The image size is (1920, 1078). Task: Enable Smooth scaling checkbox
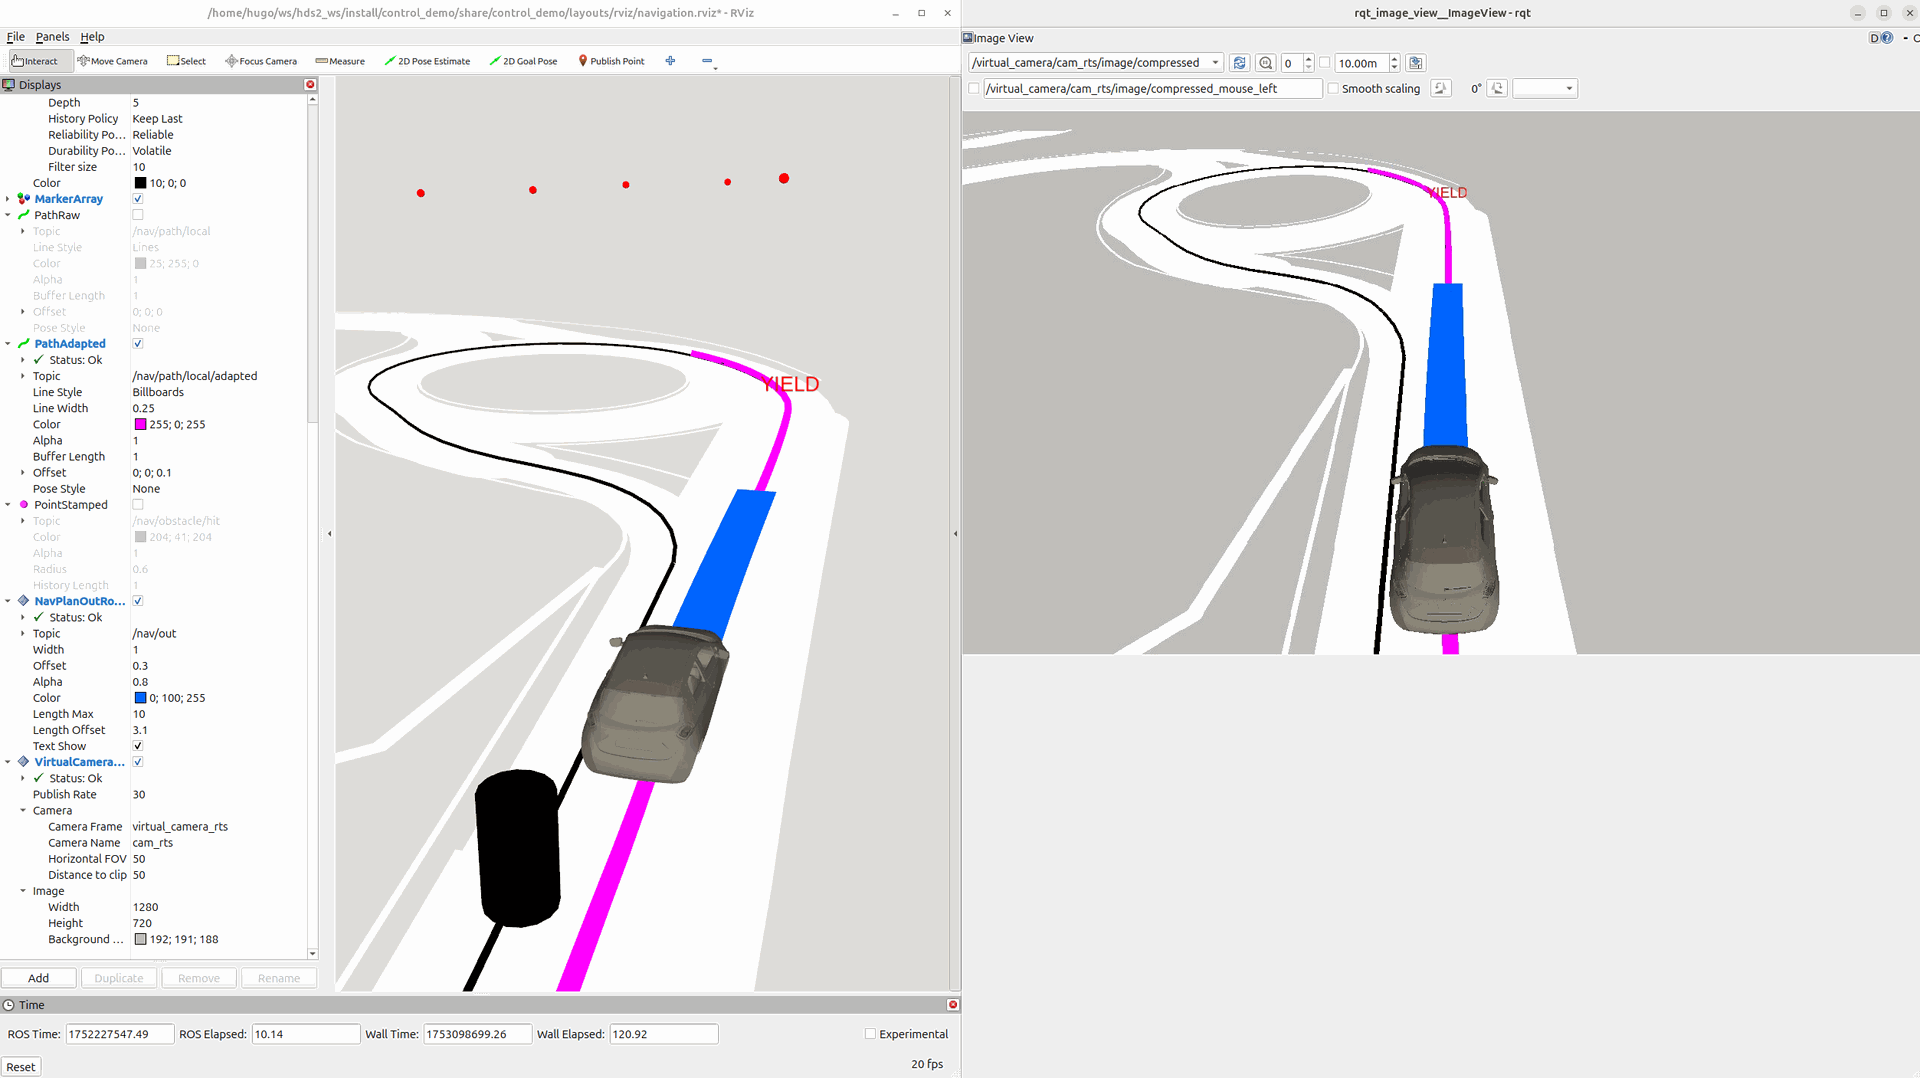[x=1333, y=89]
